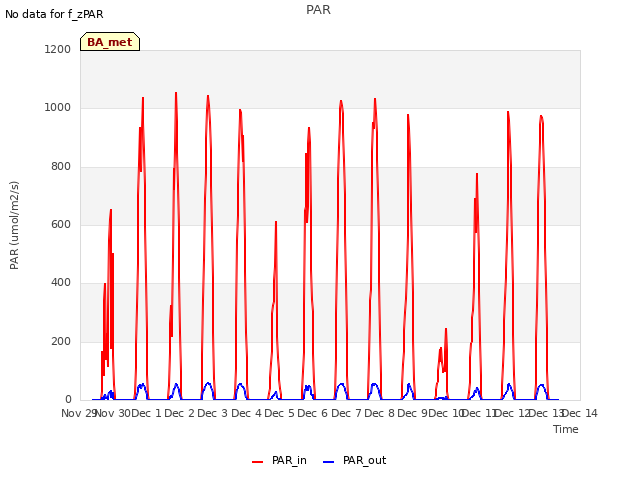
Task: Click the Dec 6 x-axis tick label
Action: tap(313, 413)
